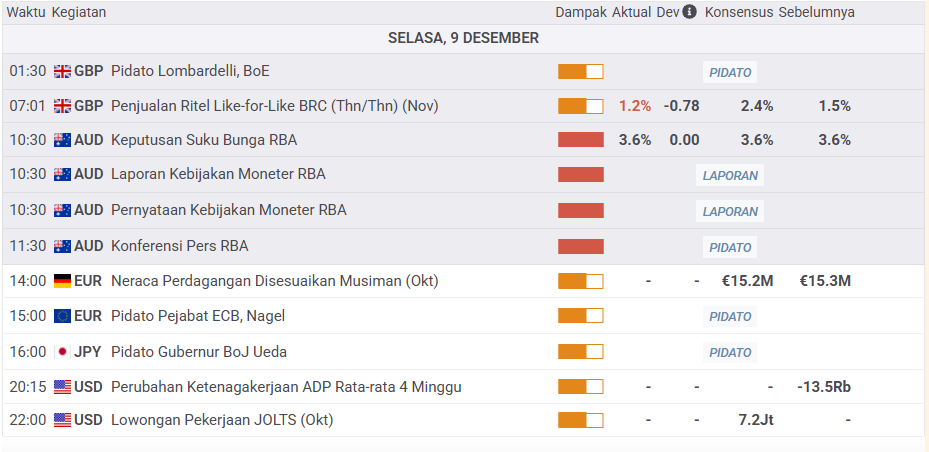Click the Sebelumnya column header

[817, 13]
